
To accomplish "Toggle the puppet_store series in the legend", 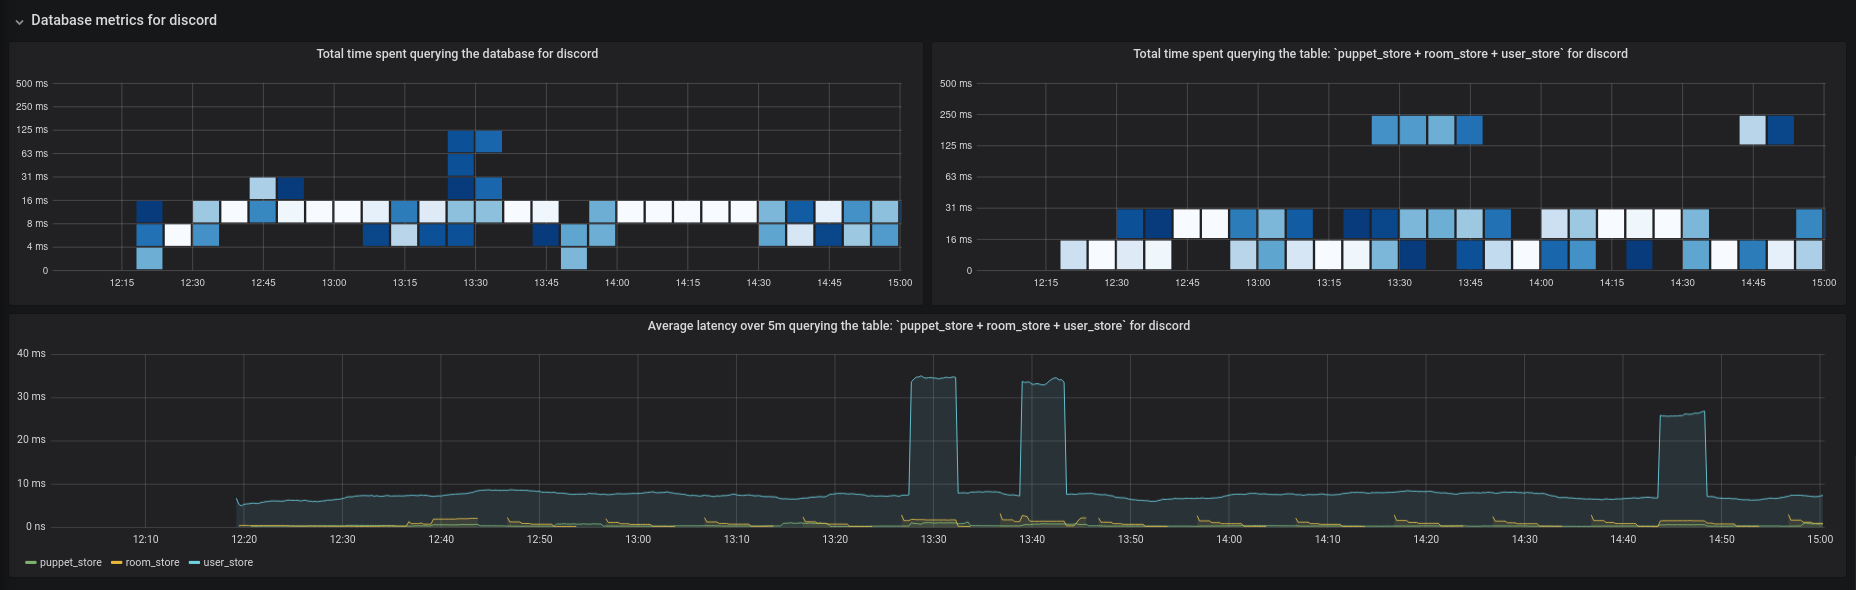I will (70, 563).
